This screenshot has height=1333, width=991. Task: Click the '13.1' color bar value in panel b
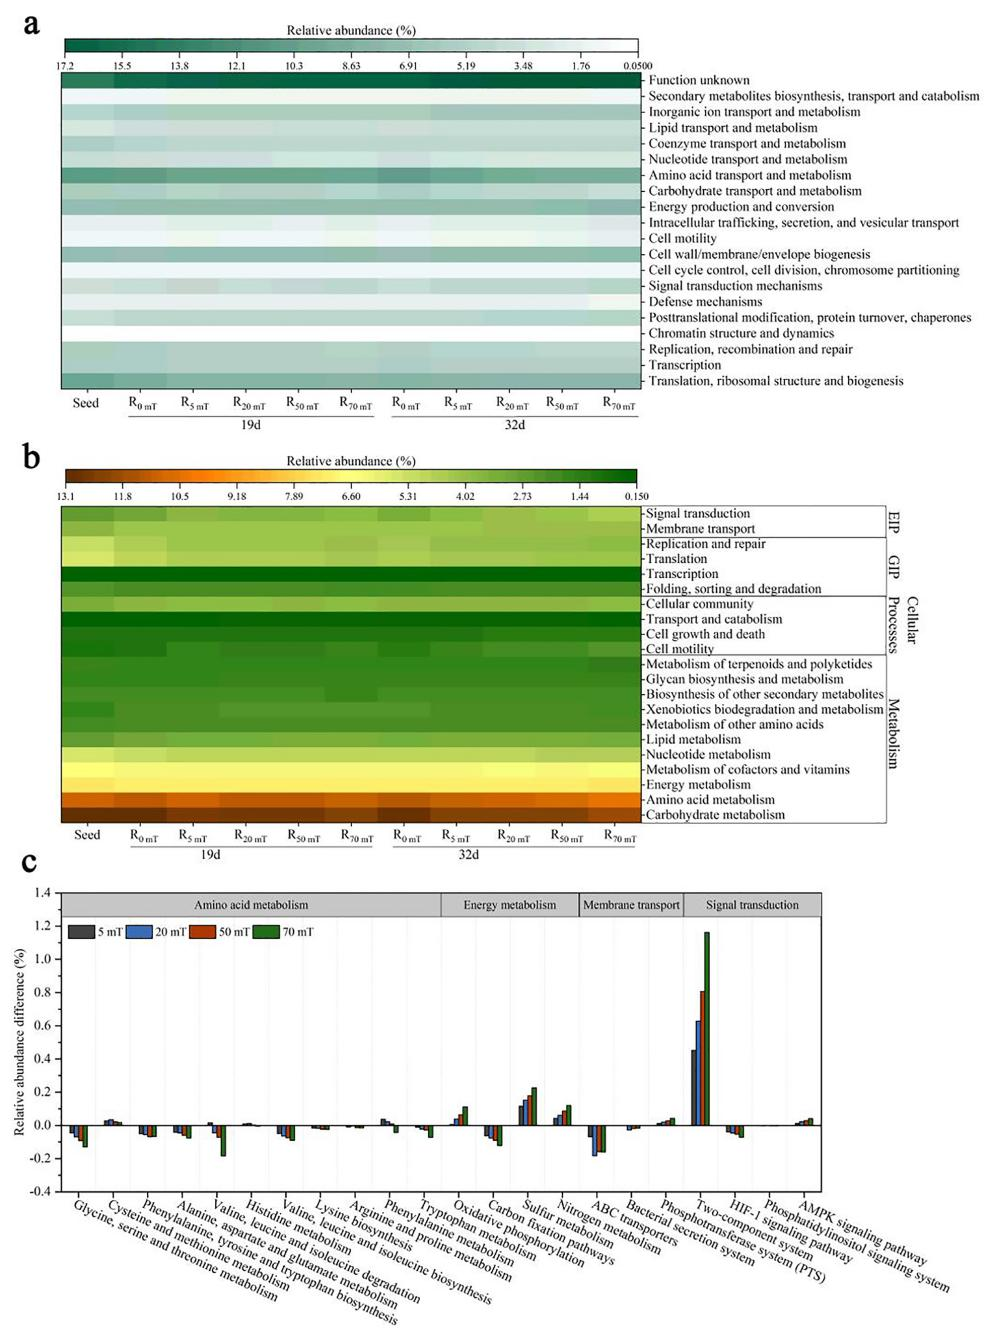pos(65,496)
